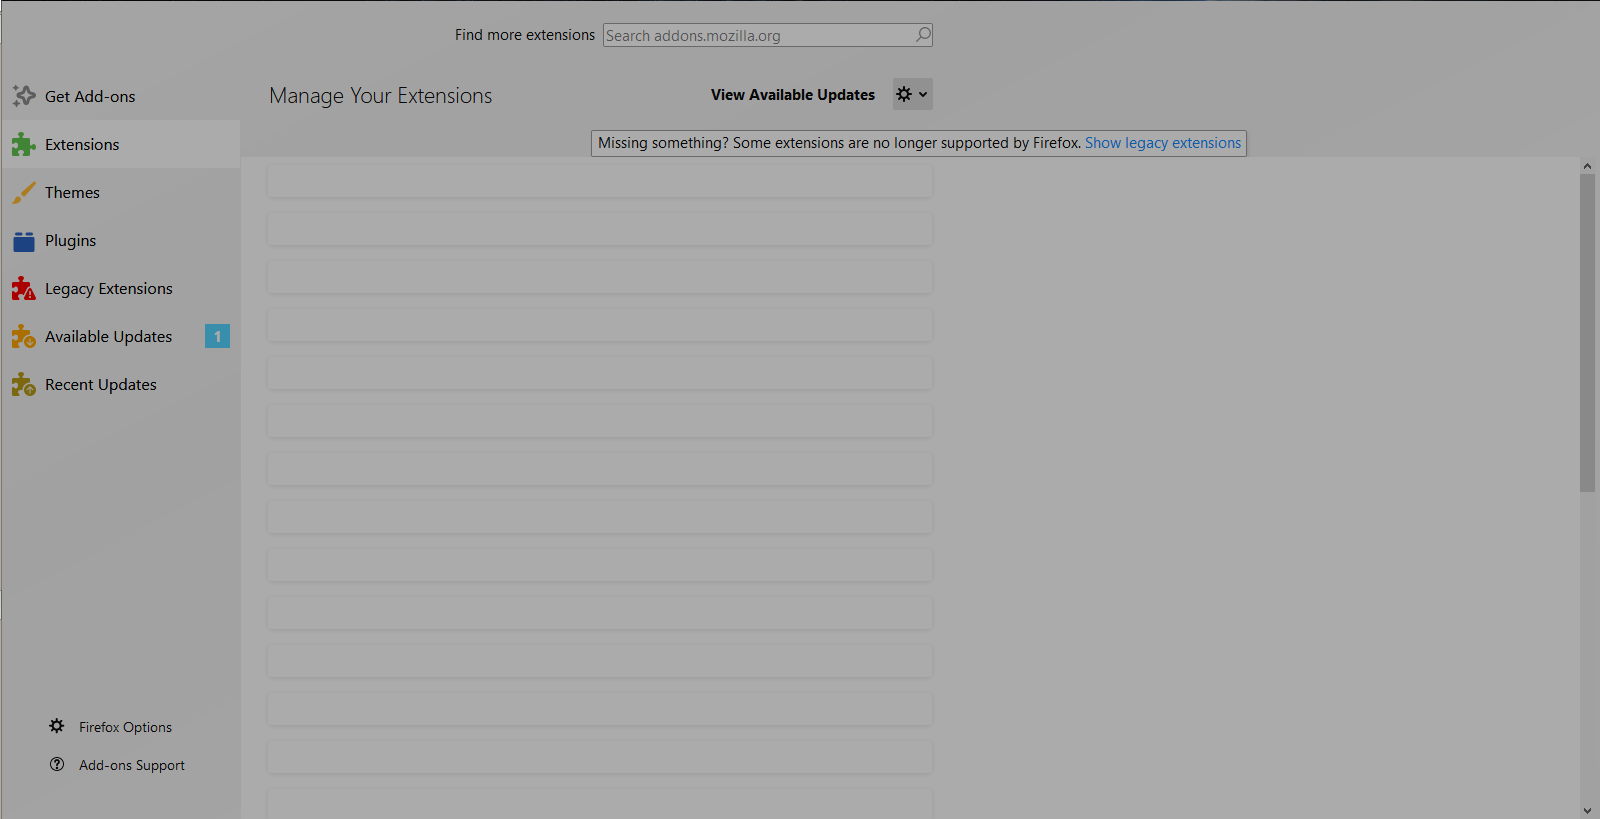The width and height of the screenshot is (1600, 819).
Task: Select the Extensions category
Action: (x=120, y=144)
